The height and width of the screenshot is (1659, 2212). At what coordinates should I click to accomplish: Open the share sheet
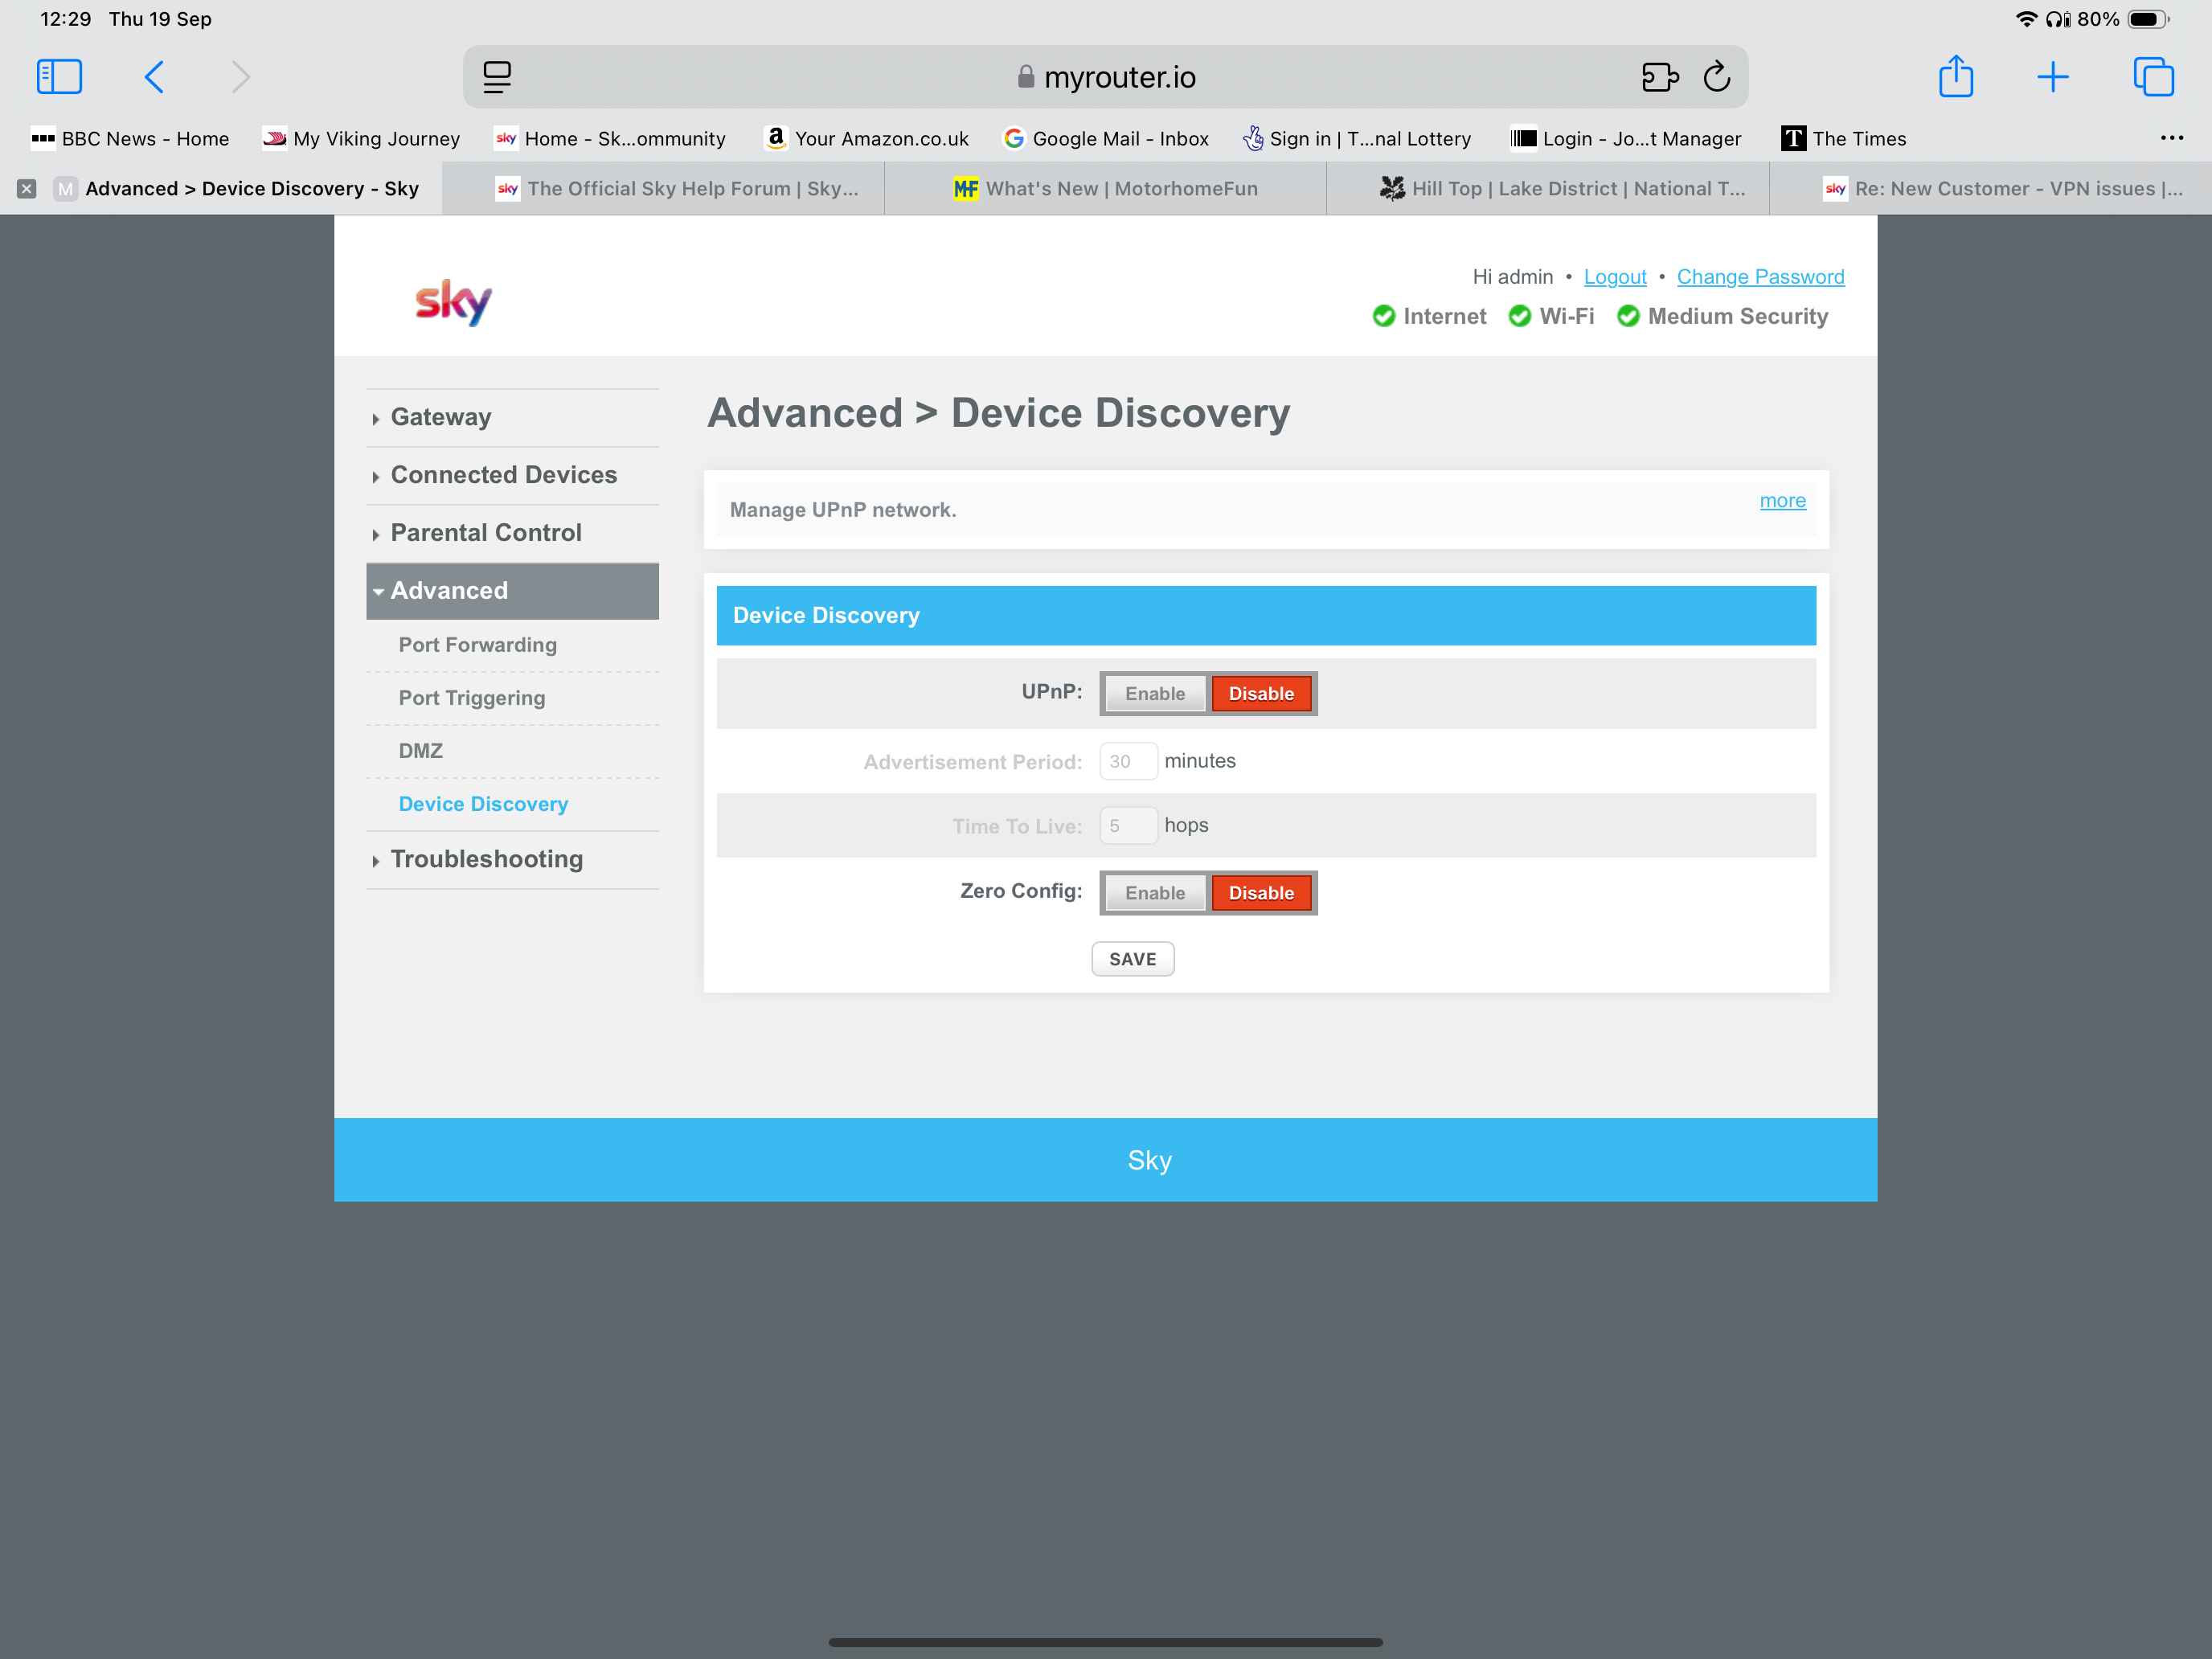click(x=1958, y=76)
